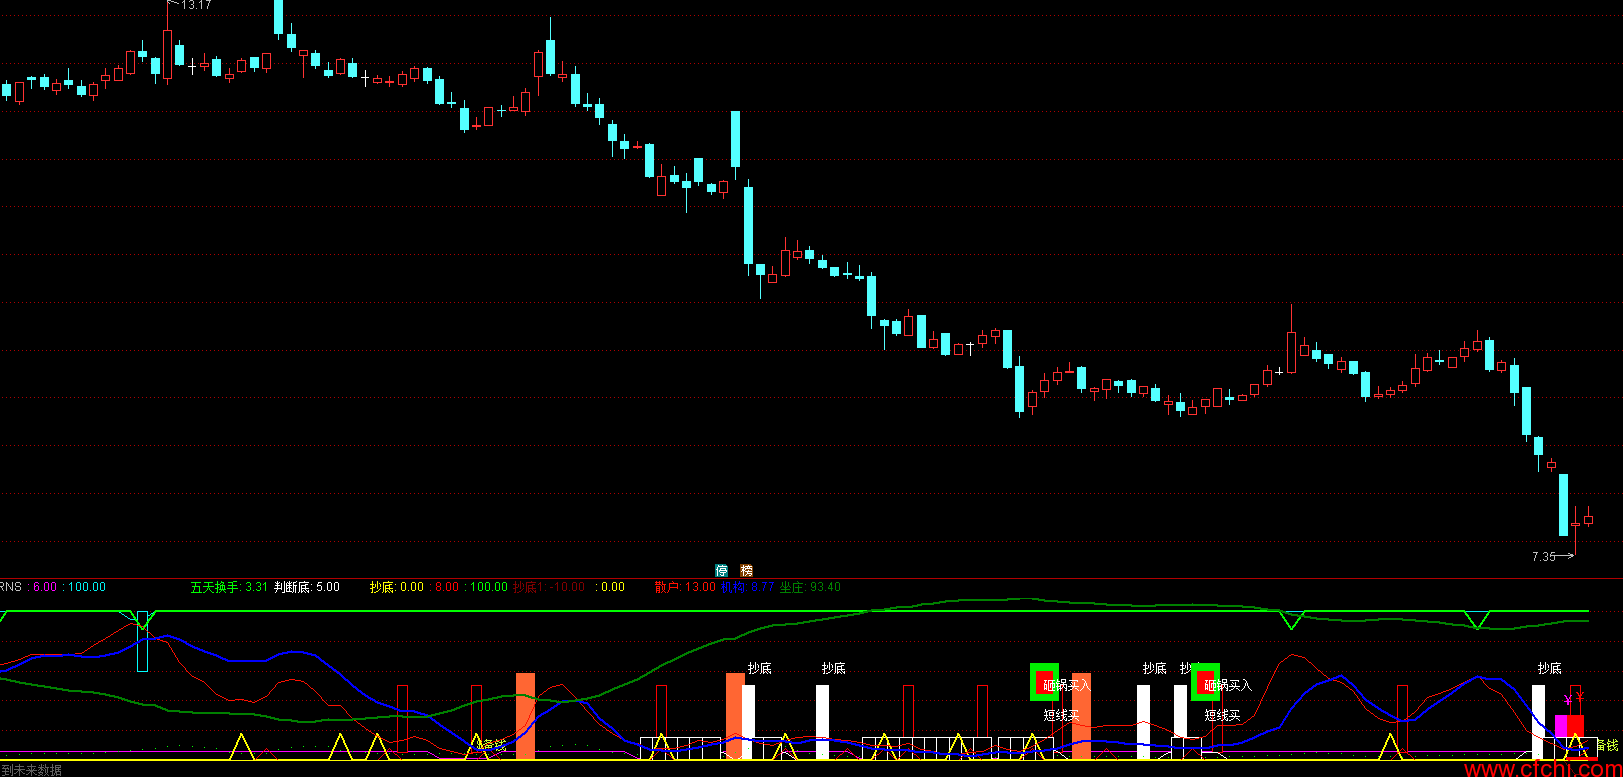The width and height of the screenshot is (1623, 777).
Task: Click the RNS indicator name
Action: point(11,587)
